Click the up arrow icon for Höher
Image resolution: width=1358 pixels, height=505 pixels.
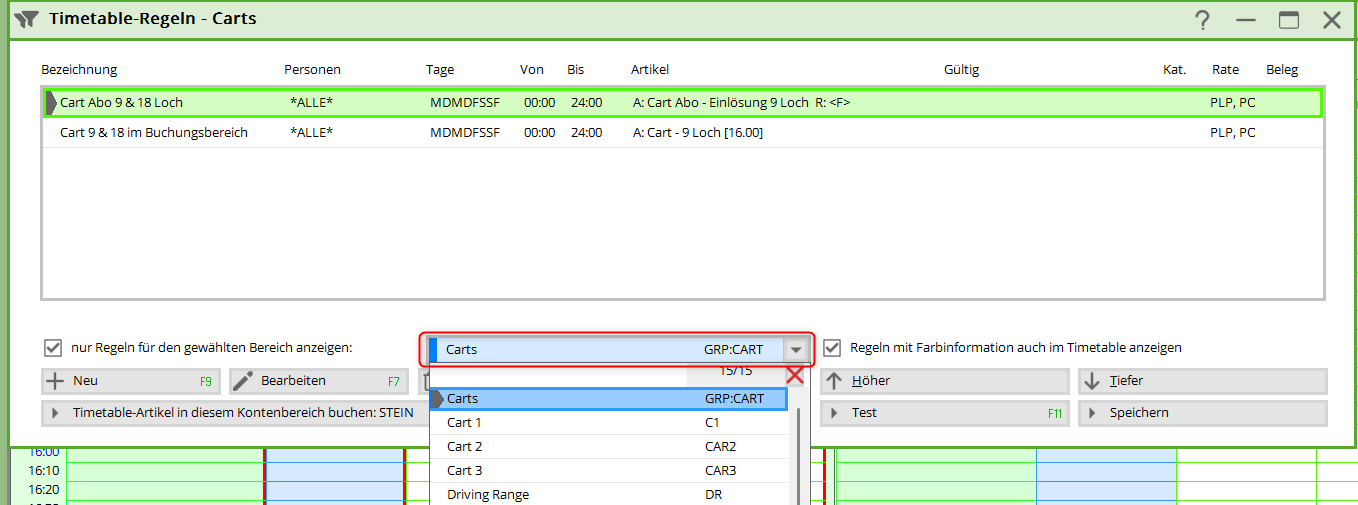tap(835, 381)
